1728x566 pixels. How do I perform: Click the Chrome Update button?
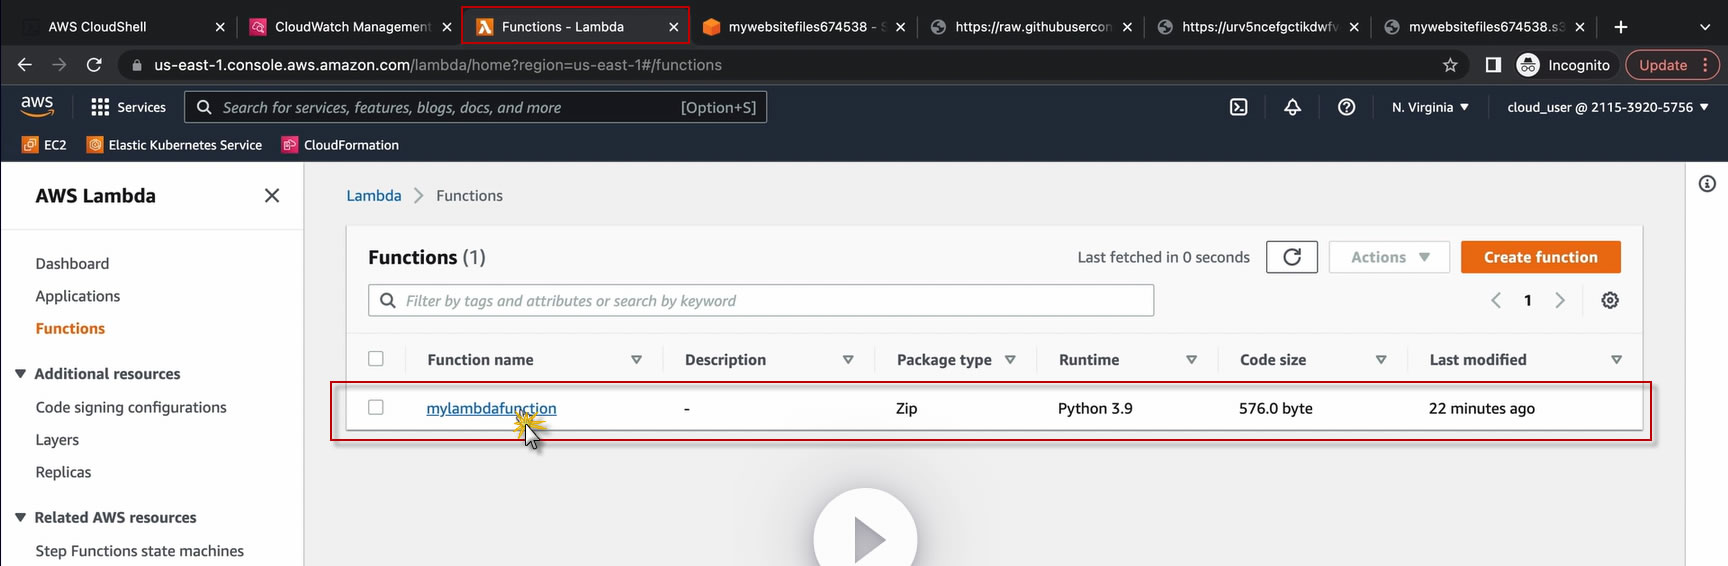[1672, 65]
